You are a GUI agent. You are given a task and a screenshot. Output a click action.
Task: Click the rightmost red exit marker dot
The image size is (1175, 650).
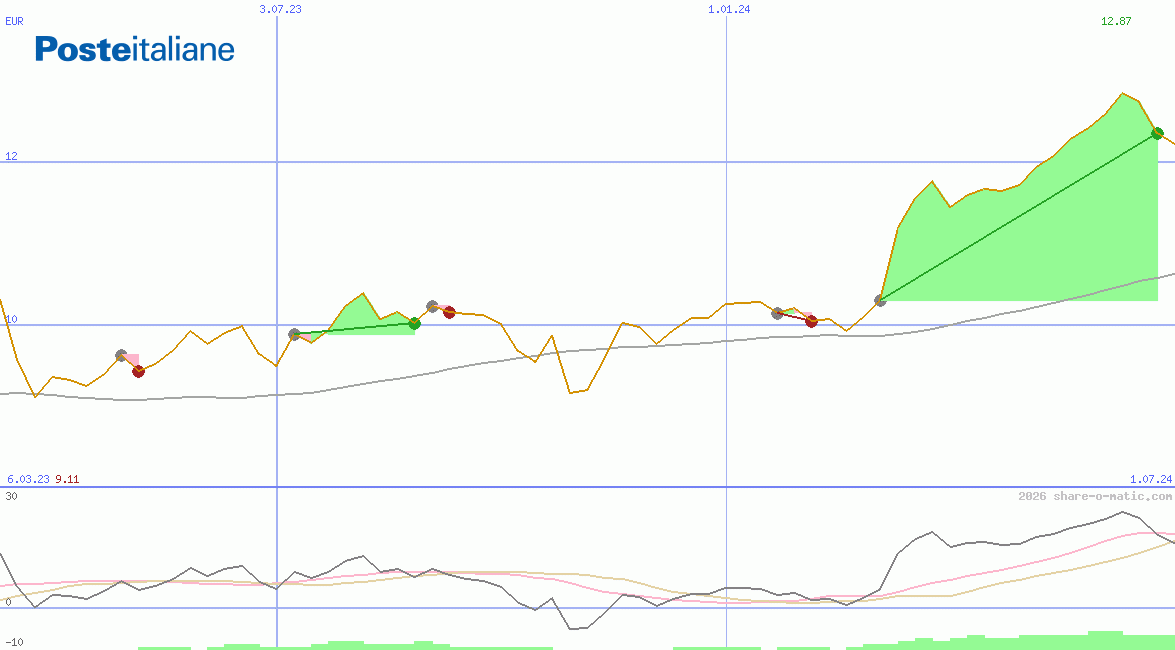pos(811,321)
